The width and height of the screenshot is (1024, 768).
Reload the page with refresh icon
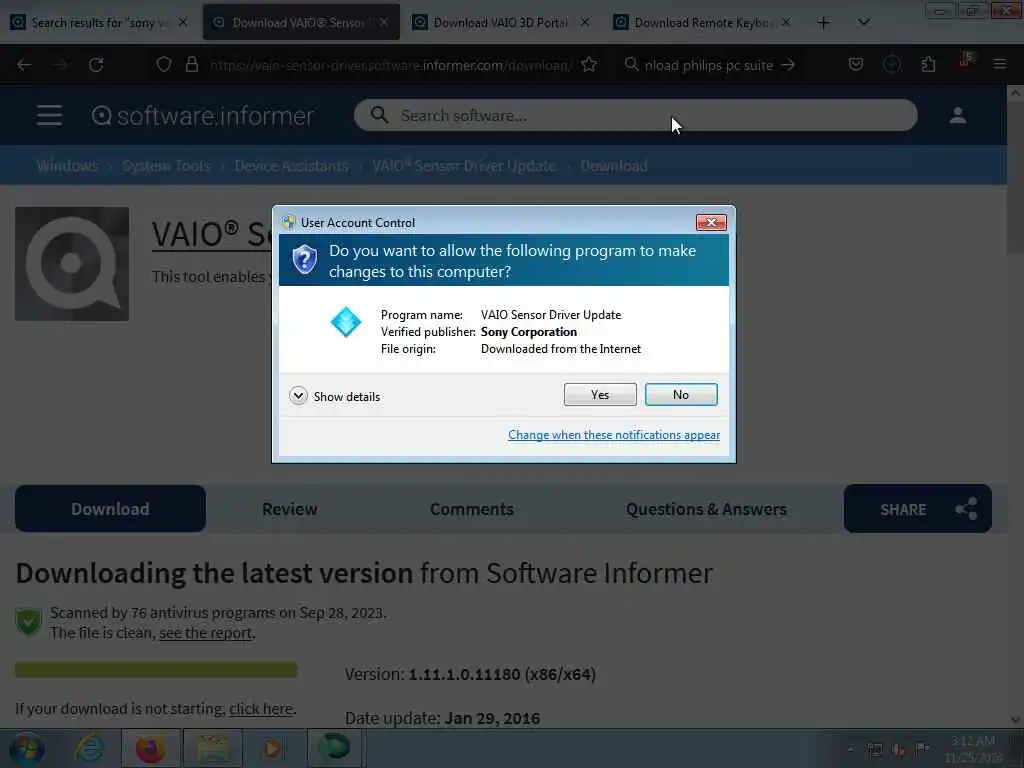pyautogui.click(x=96, y=65)
